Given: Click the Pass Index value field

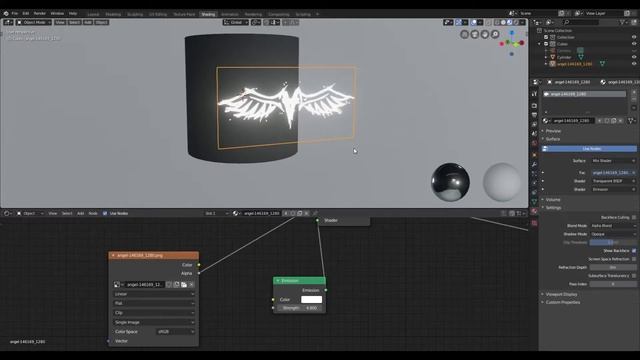Looking at the screenshot, I should click(613, 284).
